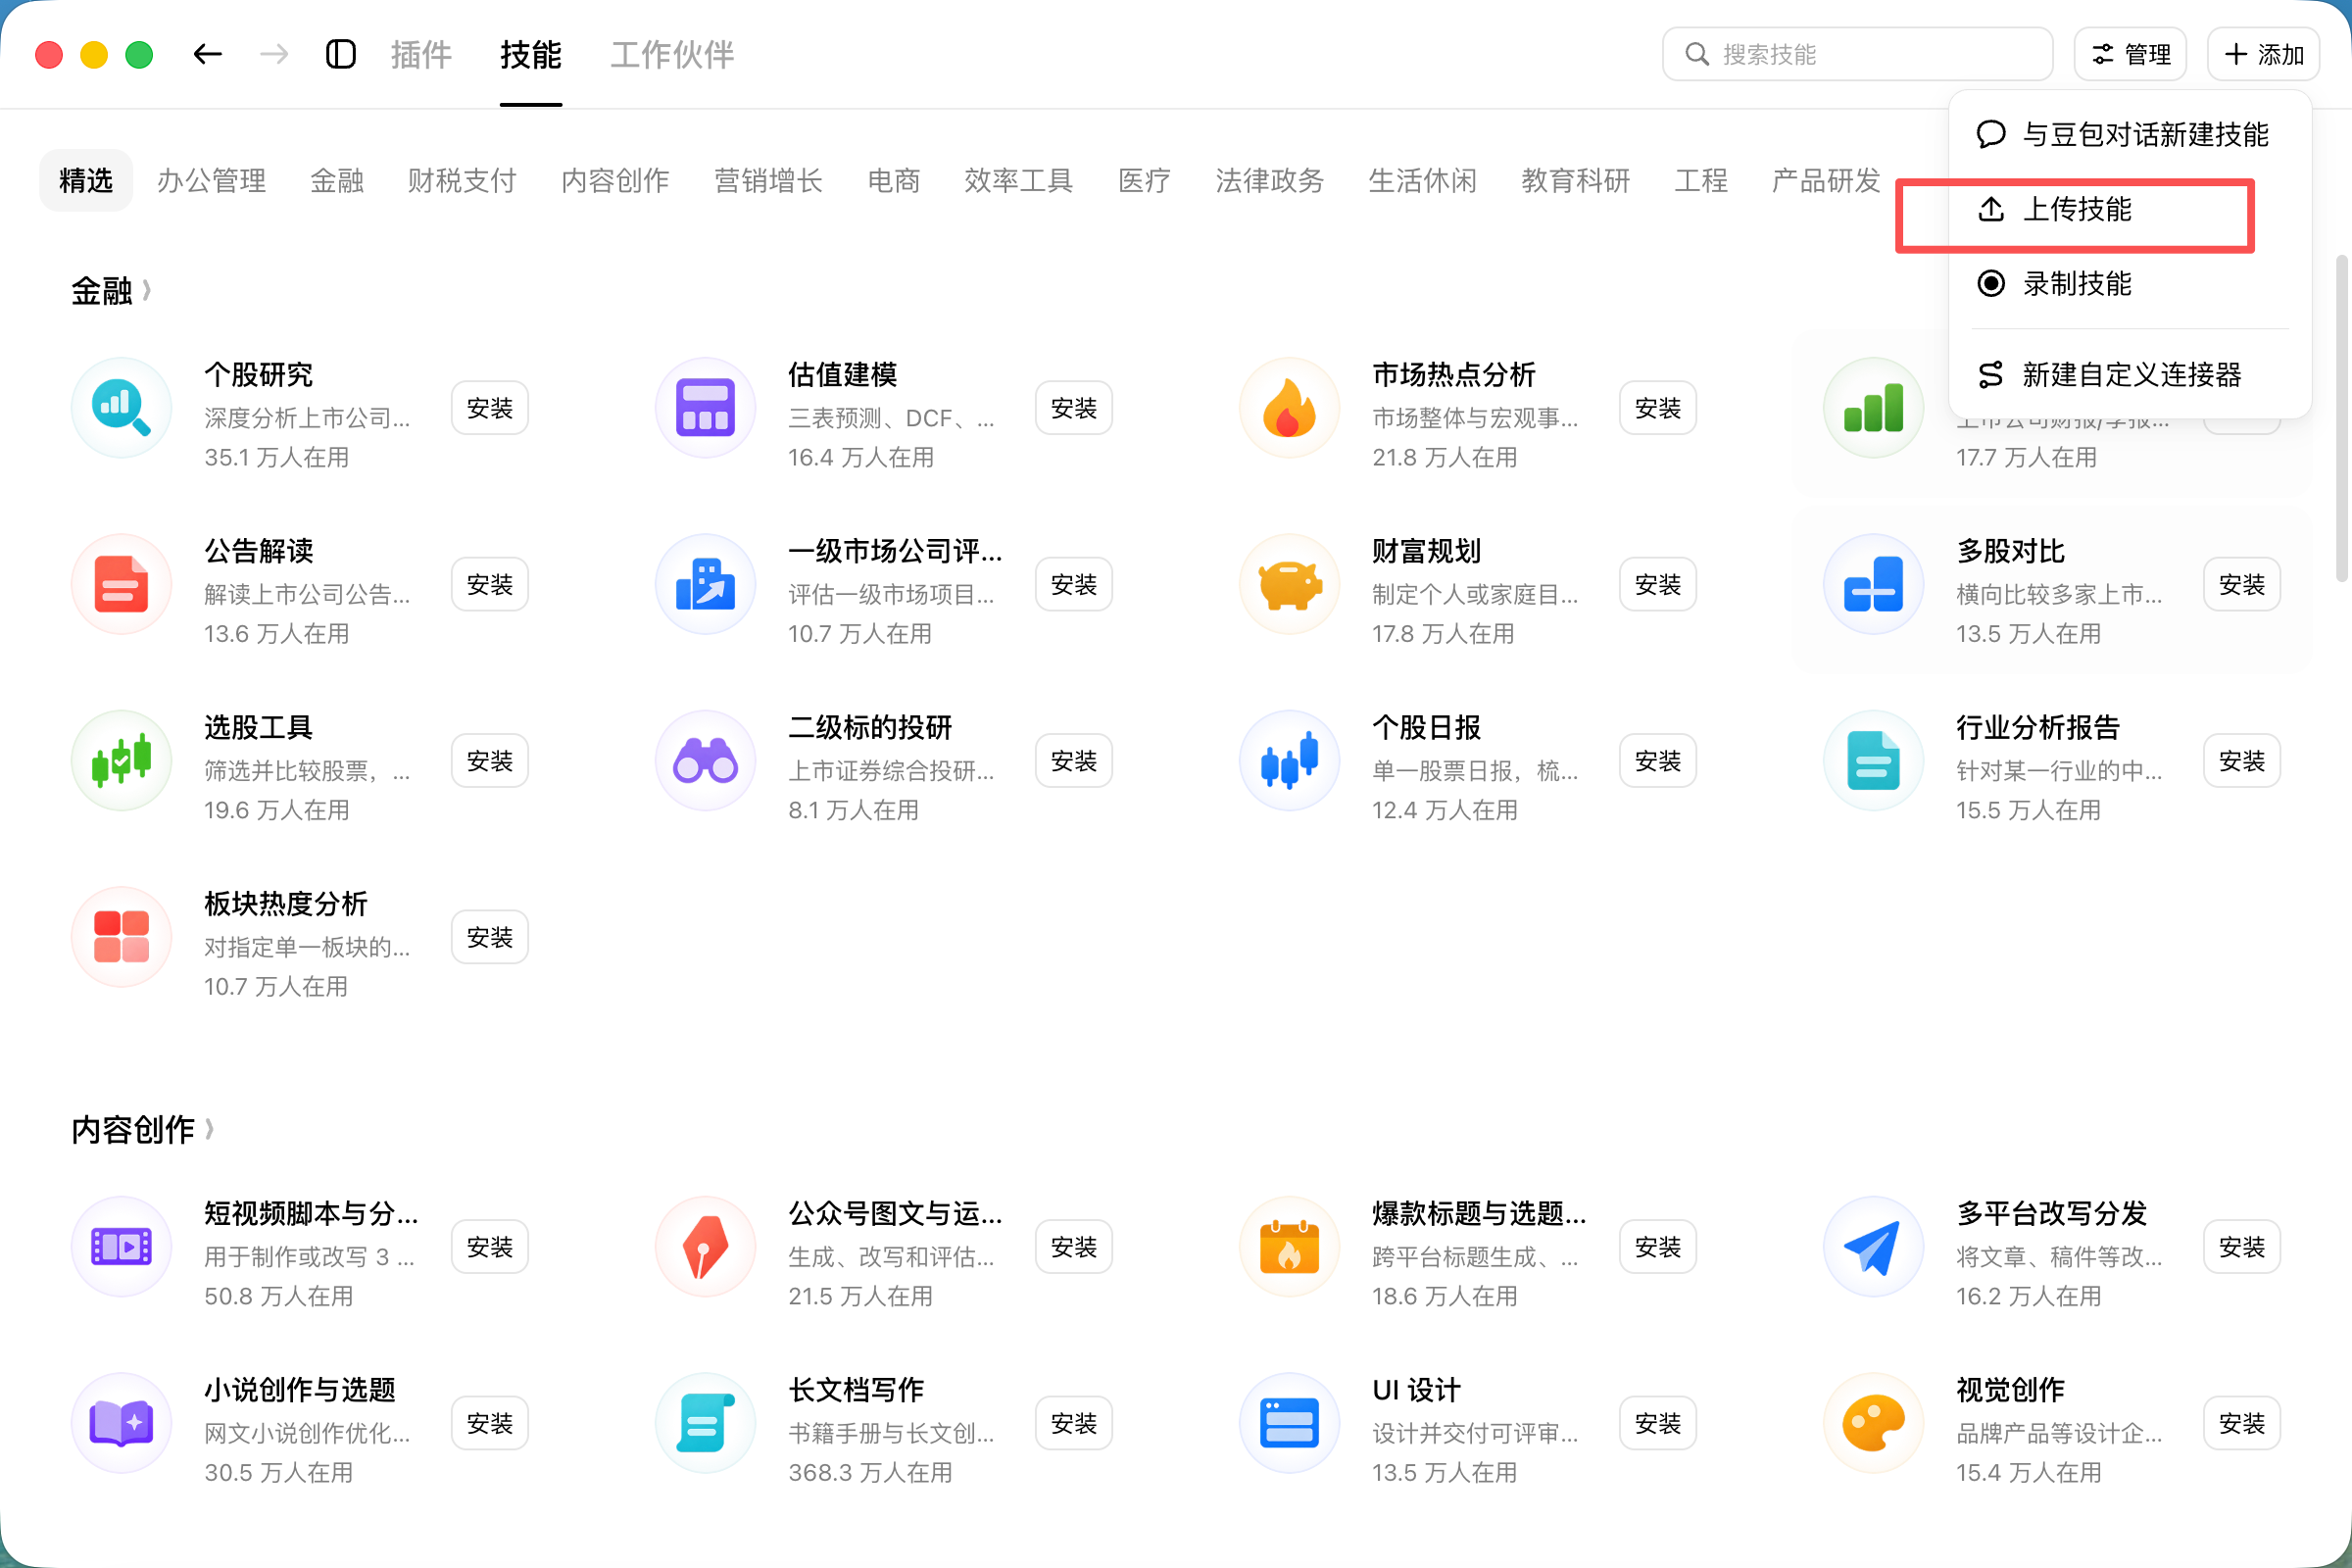This screenshot has width=2352, height=1568.
Task: Open the 二级标的投研 binoculars icon
Action: tap(705, 760)
